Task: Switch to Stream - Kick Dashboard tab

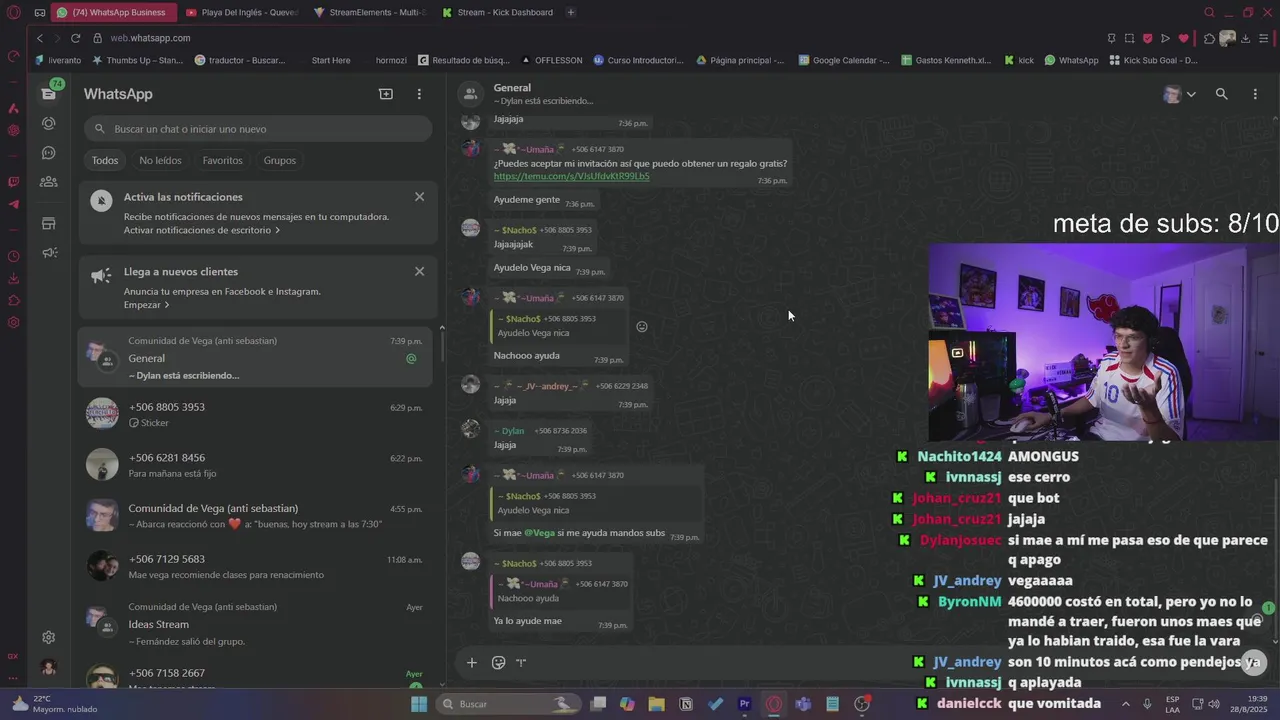Action: [x=496, y=12]
